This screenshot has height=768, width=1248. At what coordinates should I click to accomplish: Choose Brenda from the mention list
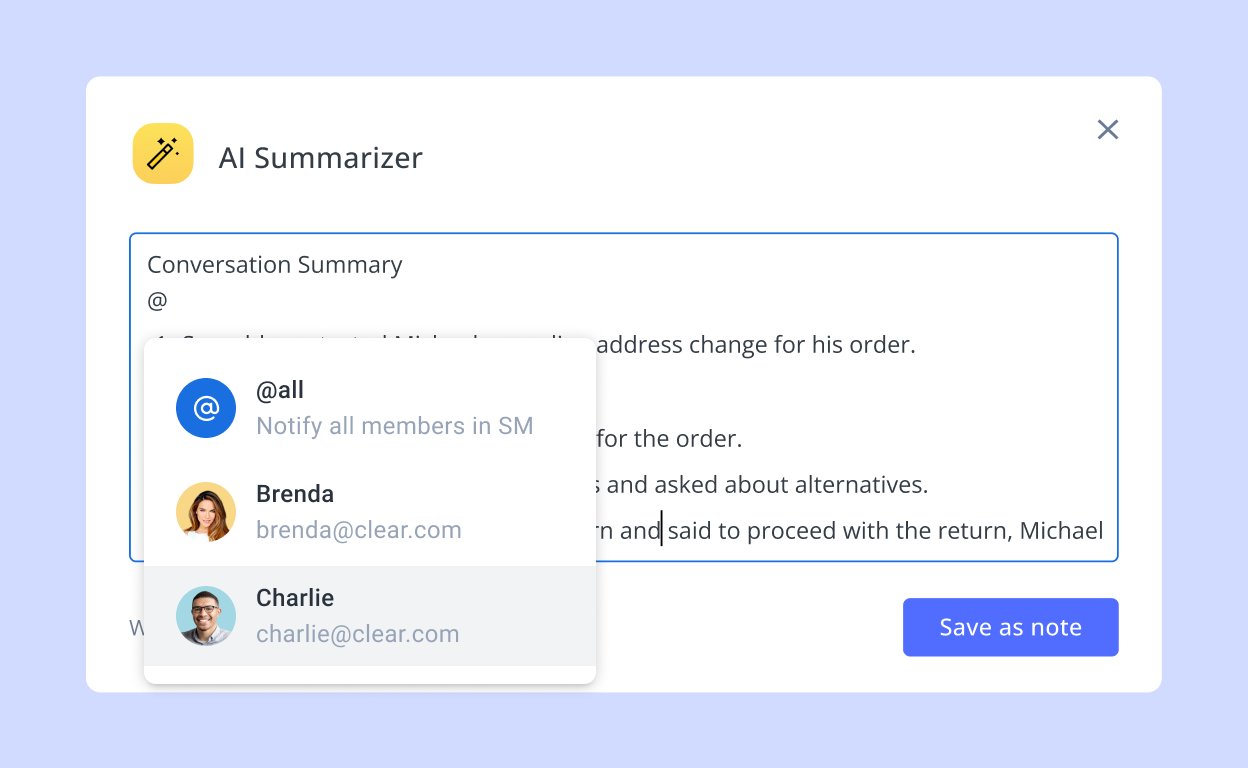click(x=370, y=512)
